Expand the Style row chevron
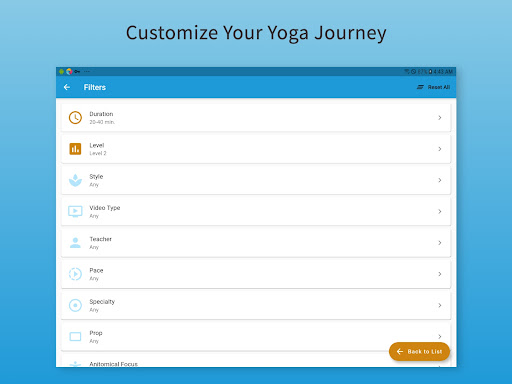The image size is (512, 384). pyautogui.click(x=440, y=180)
